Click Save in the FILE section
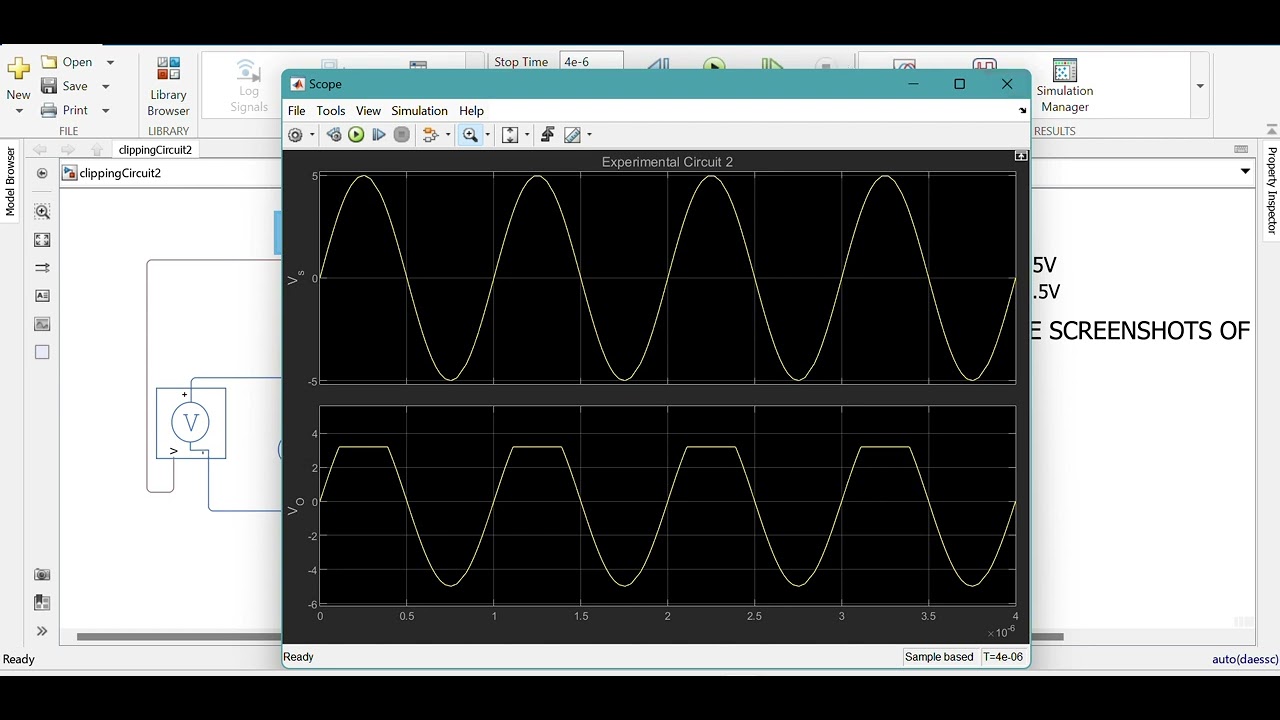The width and height of the screenshot is (1280, 720). point(64,86)
